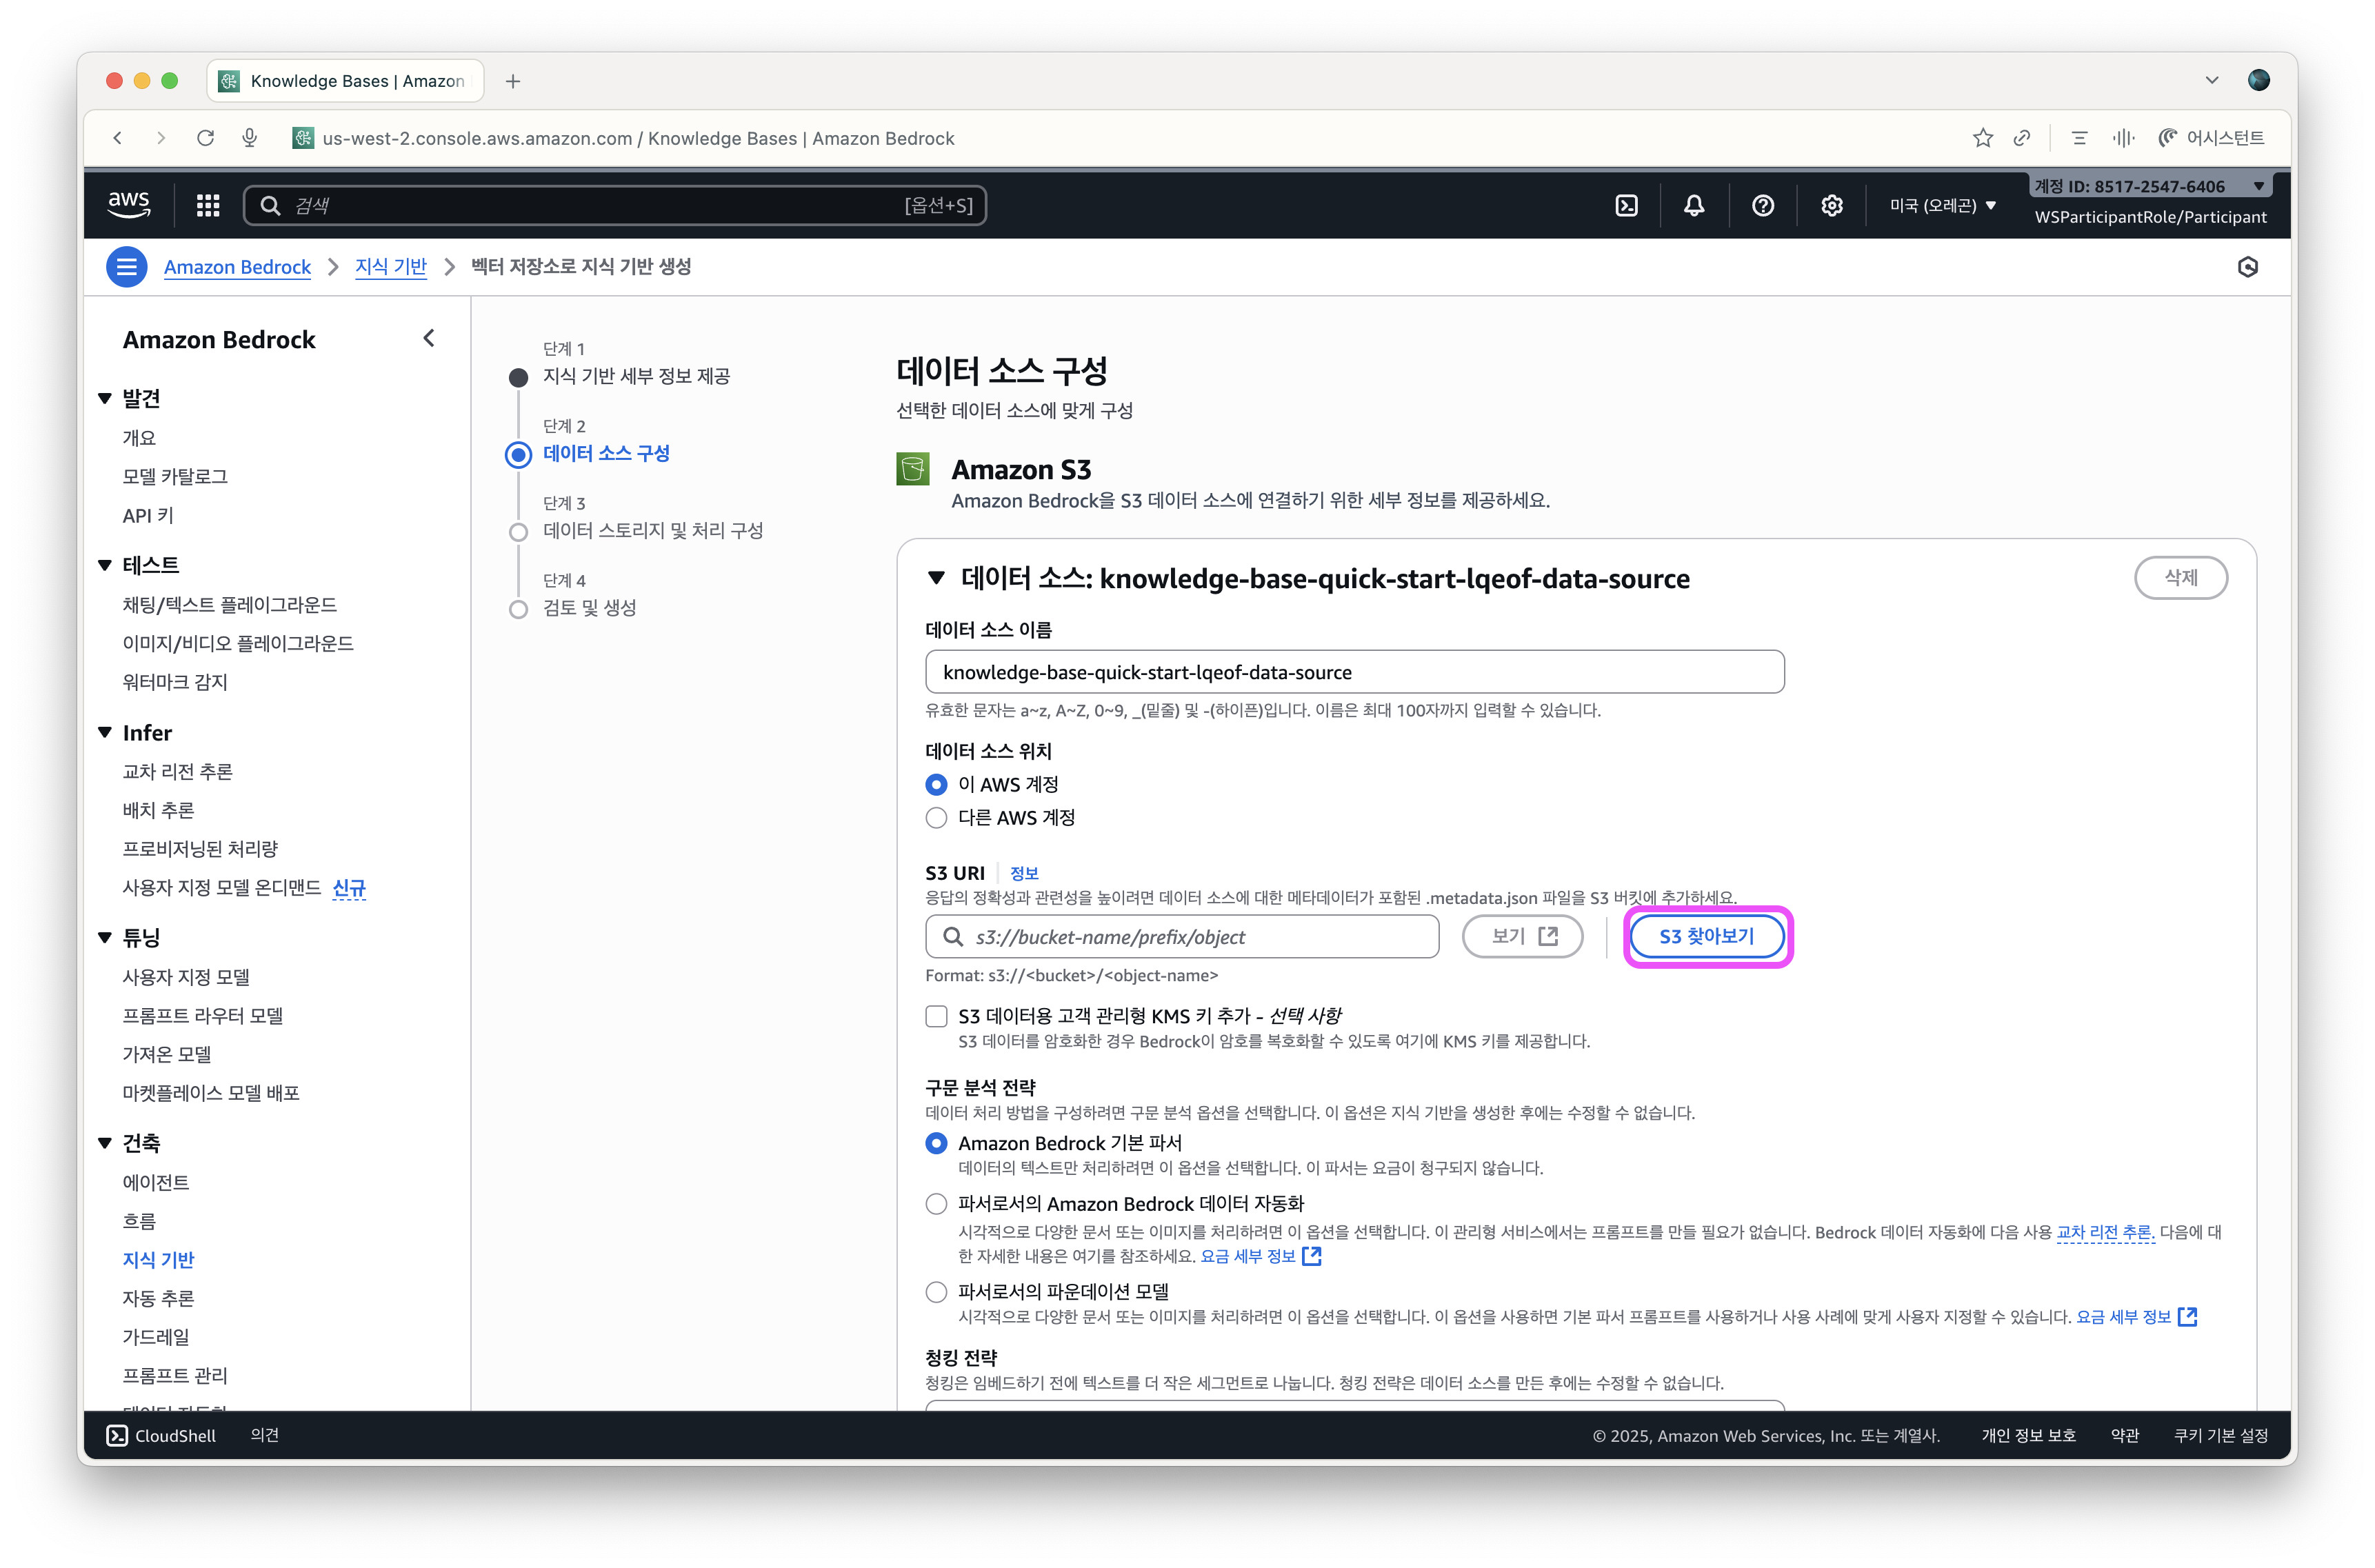The image size is (2375, 1568).
Task: Open the '어시스턴트' browser assistant button
Action: click(2212, 138)
